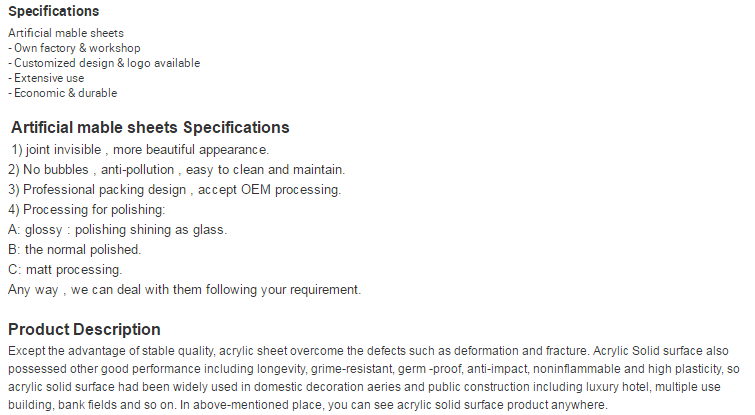The height and width of the screenshot is (415, 755).
Task: Click 'Customized design & logo available' line
Action: tap(104, 63)
